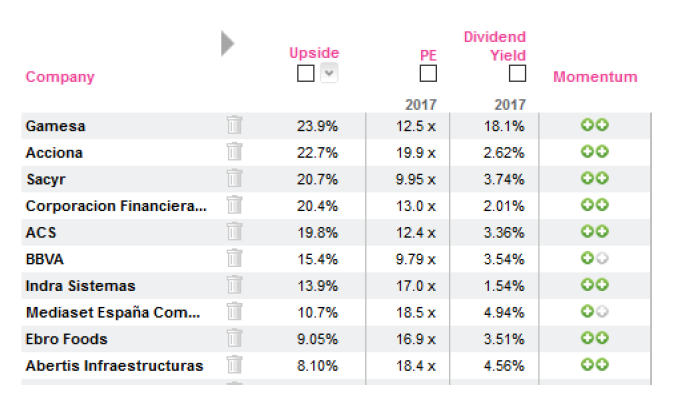
Task: Click the Gamesa momentum plus icons
Action: click(x=595, y=125)
